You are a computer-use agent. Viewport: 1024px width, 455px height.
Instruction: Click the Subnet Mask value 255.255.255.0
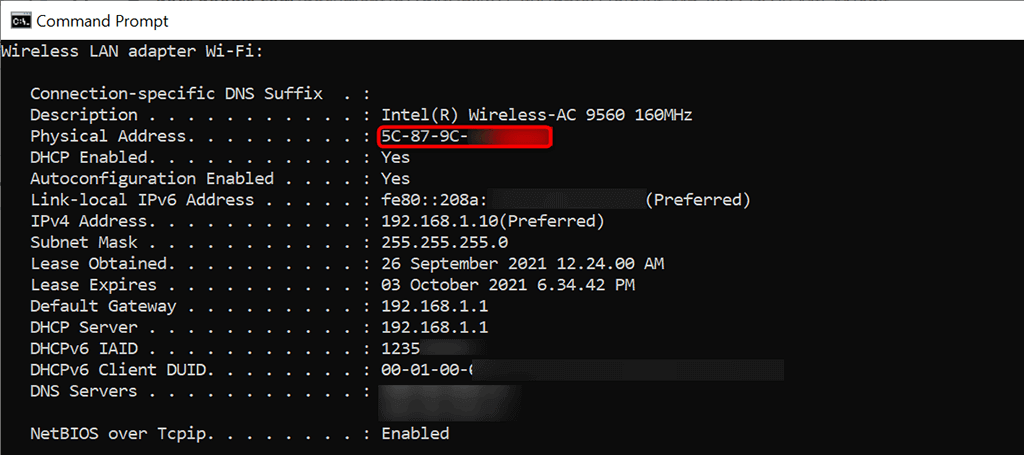pyautogui.click(x=445, y=243)
